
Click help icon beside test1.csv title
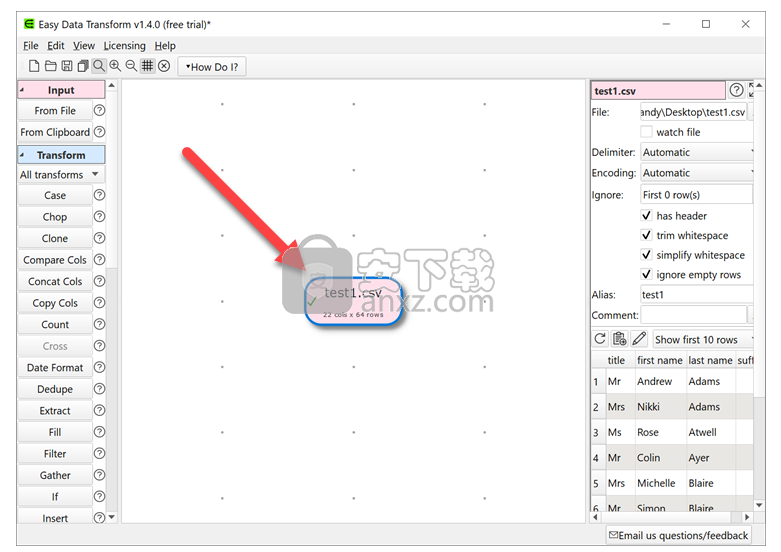pos(736,90)
